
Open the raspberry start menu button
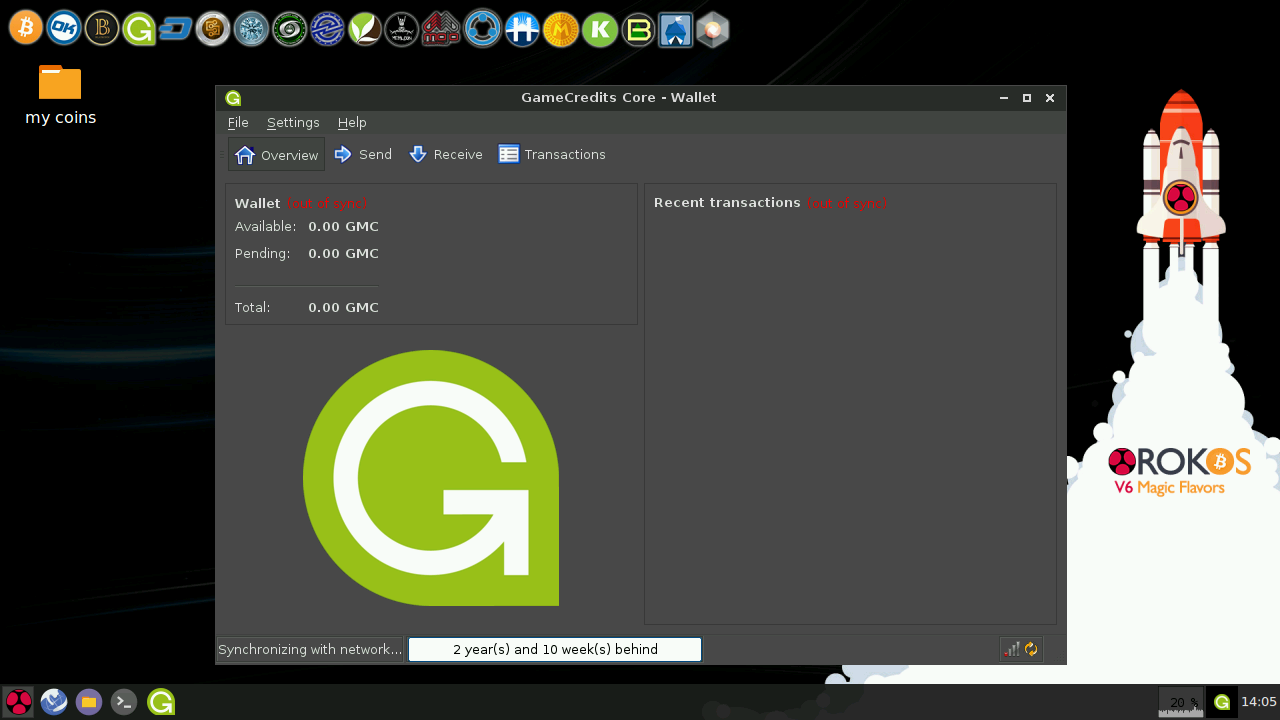18,702
